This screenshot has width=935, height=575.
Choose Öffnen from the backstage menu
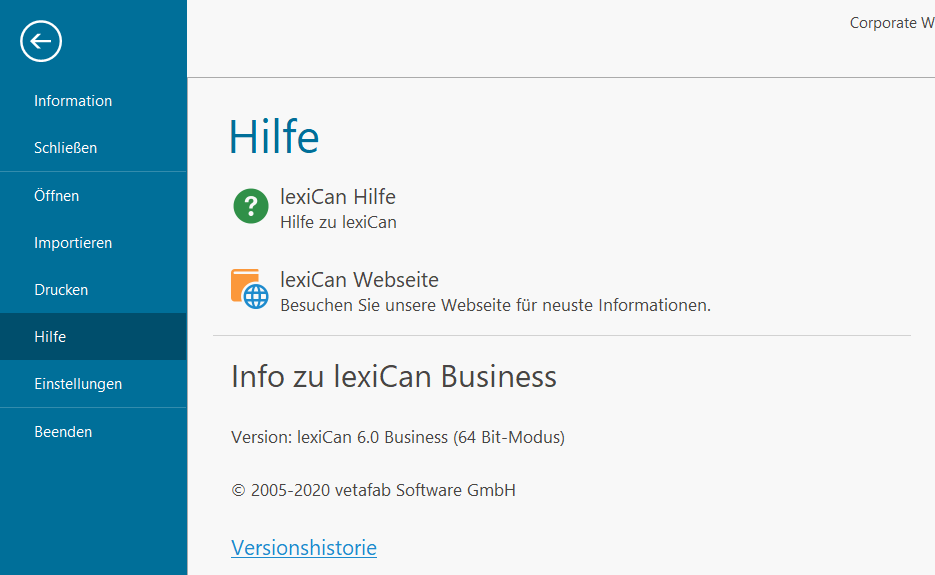pos(93,196)
